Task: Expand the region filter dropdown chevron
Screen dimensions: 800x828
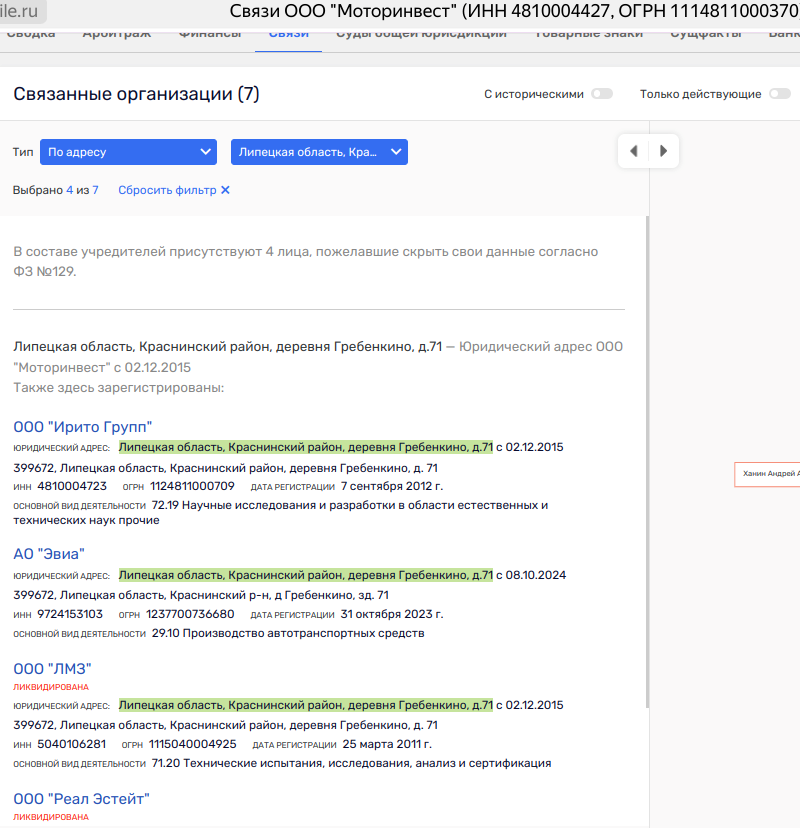Action: tap(396, 152)
